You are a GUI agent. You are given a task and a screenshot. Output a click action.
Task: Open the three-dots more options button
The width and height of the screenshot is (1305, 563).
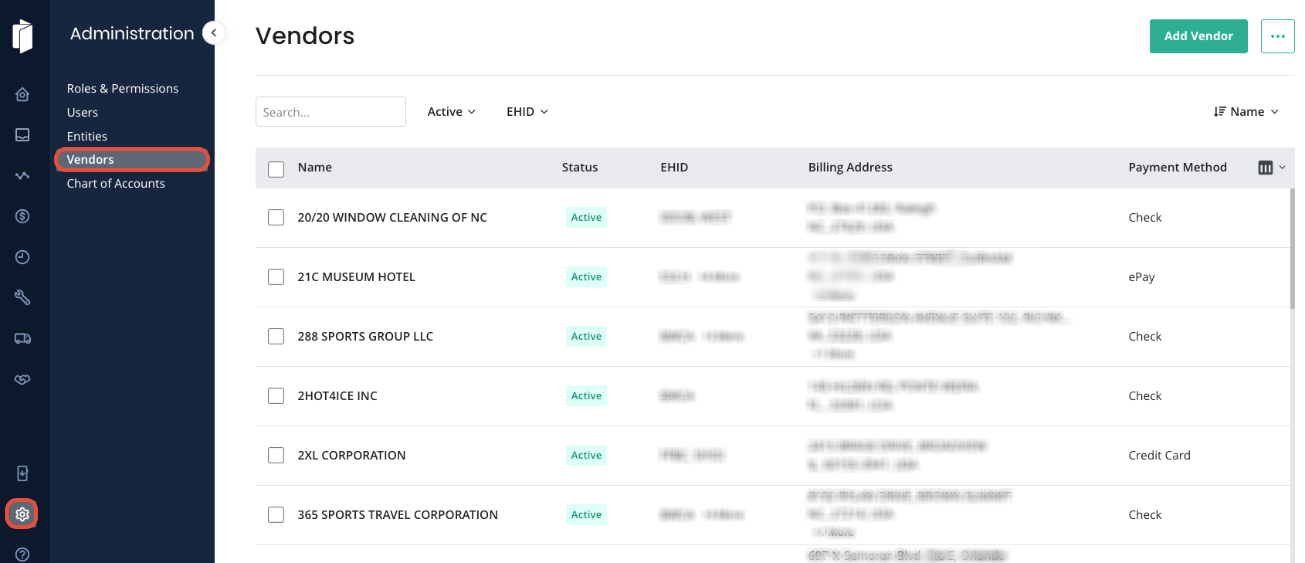1277,36
